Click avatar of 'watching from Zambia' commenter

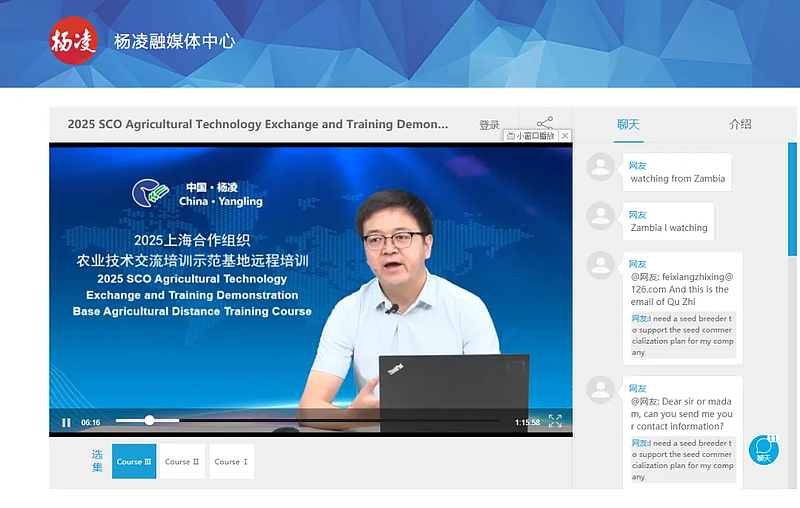coord(601,167)
